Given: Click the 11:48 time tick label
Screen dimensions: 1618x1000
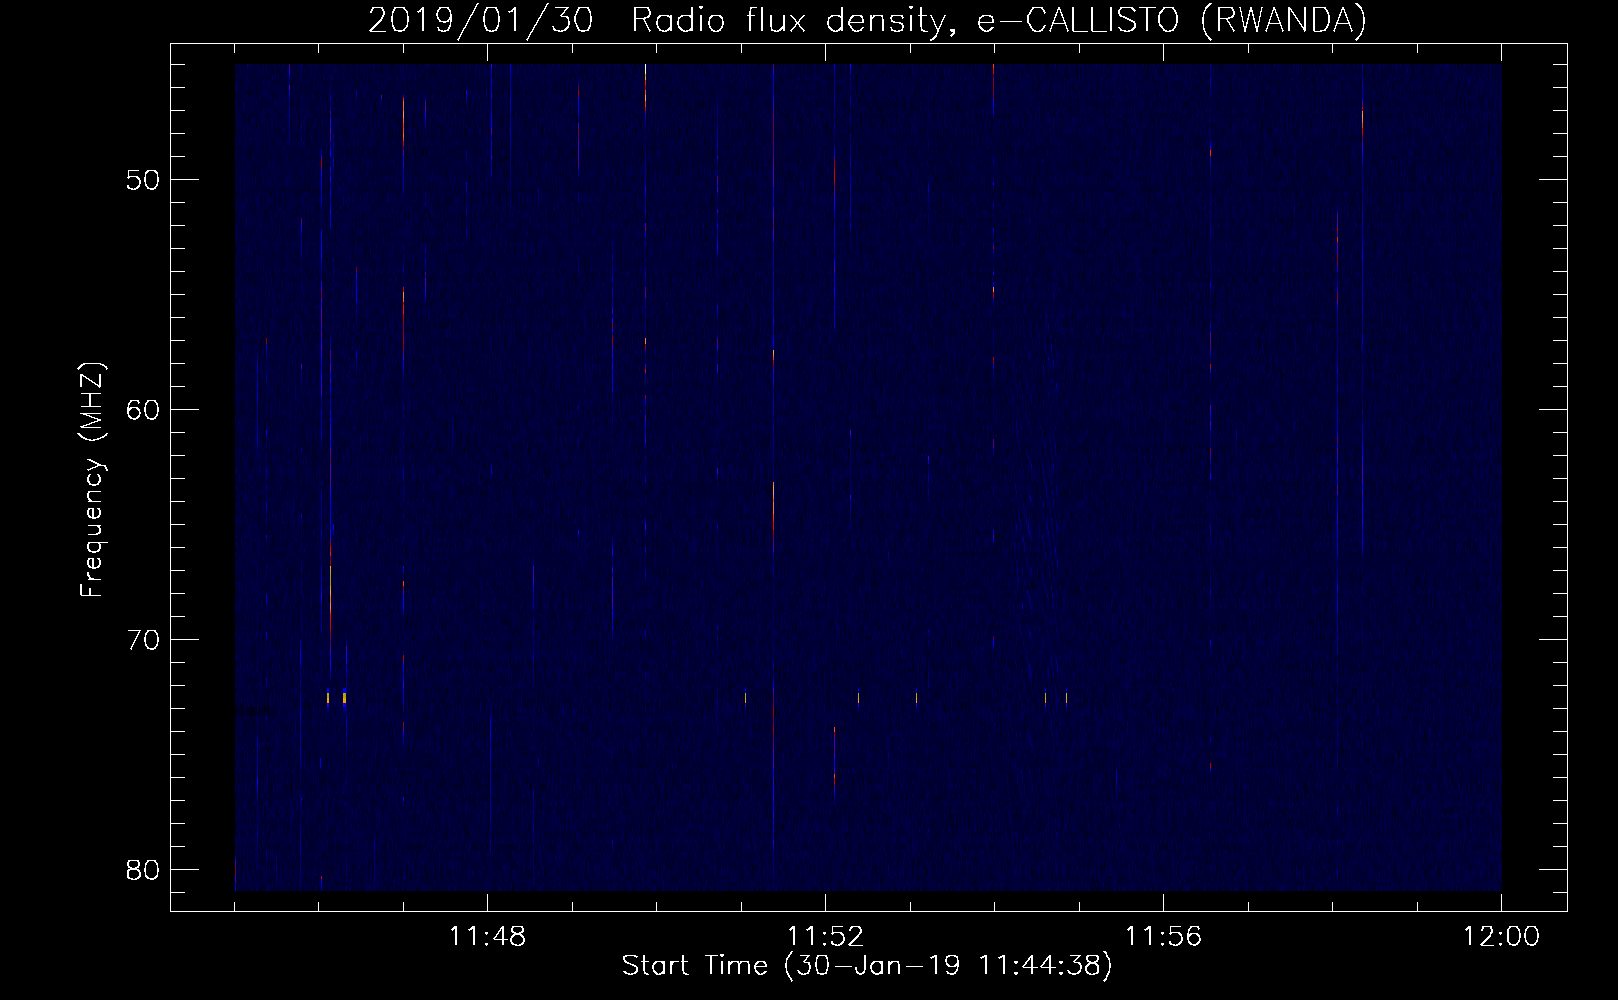Looking at the screenshot, I should coord(487,937).
